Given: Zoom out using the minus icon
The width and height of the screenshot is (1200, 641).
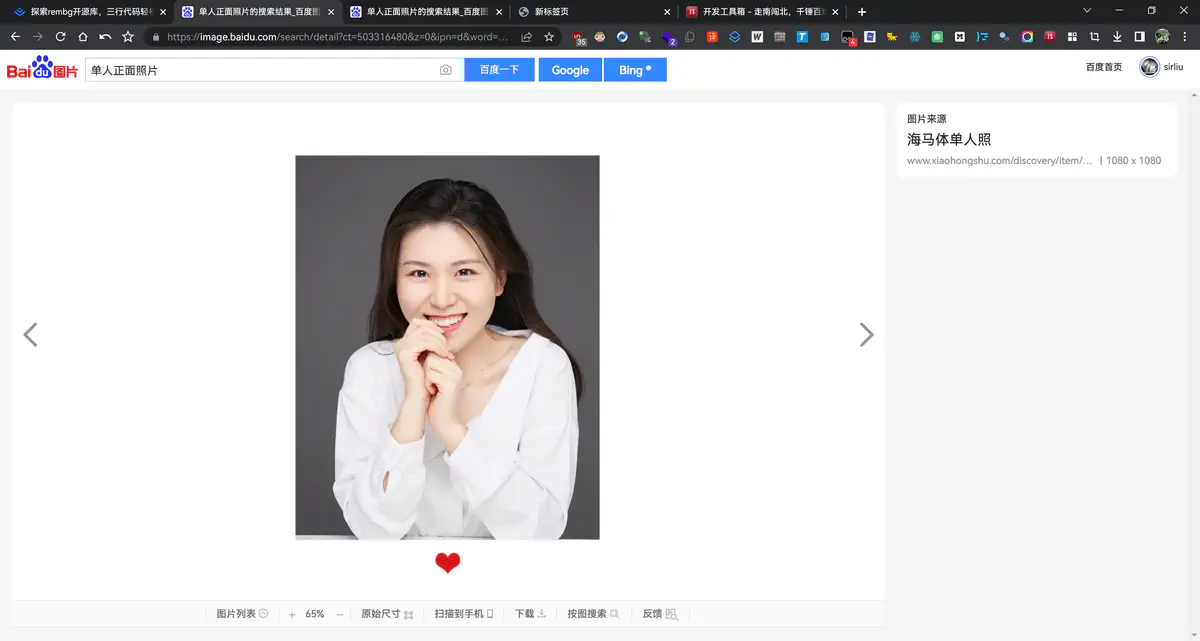Looking at the screenshot, I should 340,614.
